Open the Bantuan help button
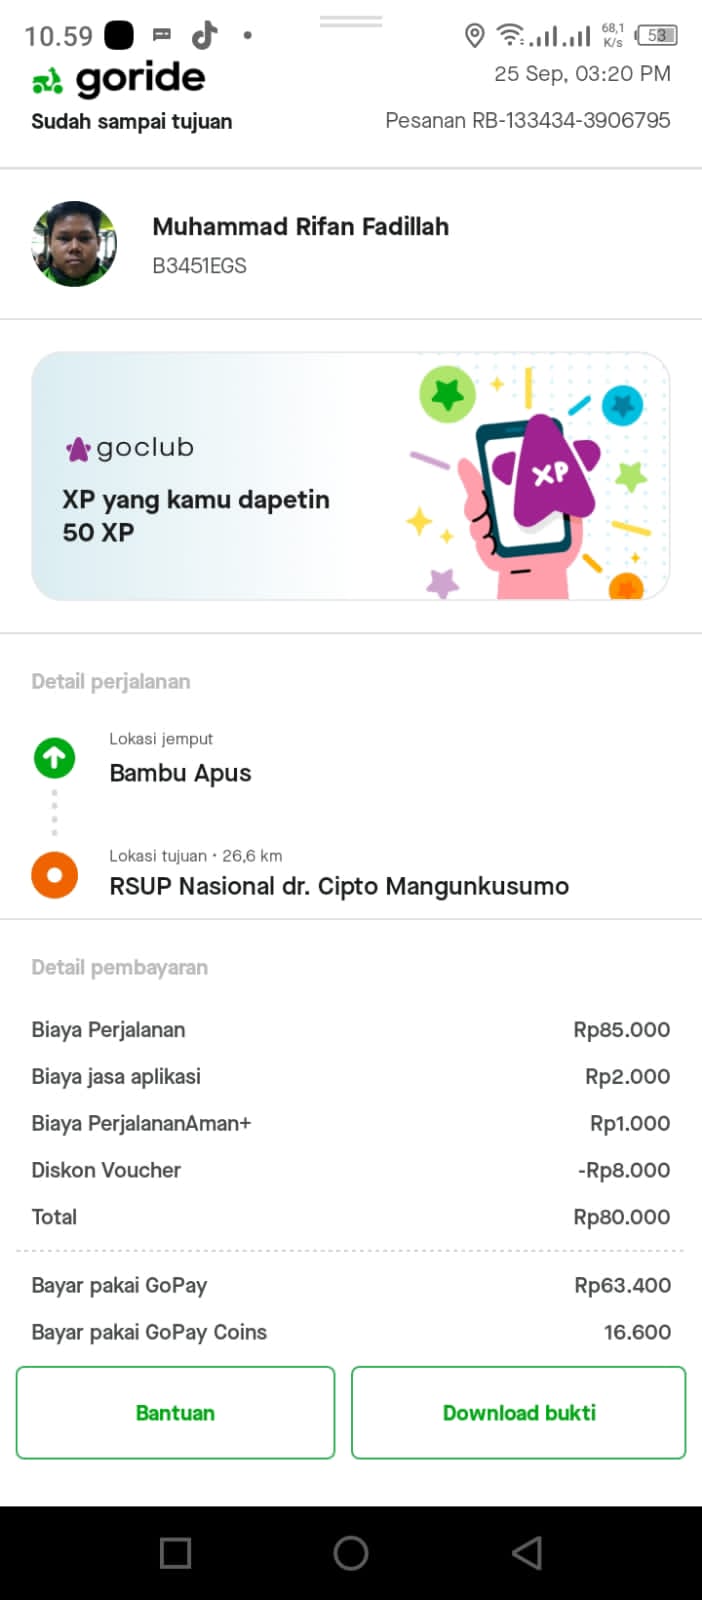Screen dimensions: 702x1600 click(175, 1412)
